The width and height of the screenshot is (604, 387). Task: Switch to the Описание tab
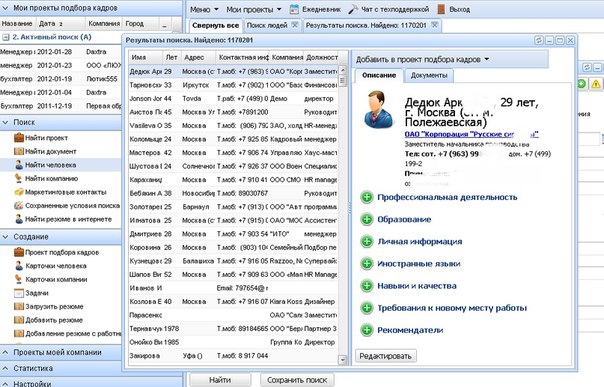point(379,75)
